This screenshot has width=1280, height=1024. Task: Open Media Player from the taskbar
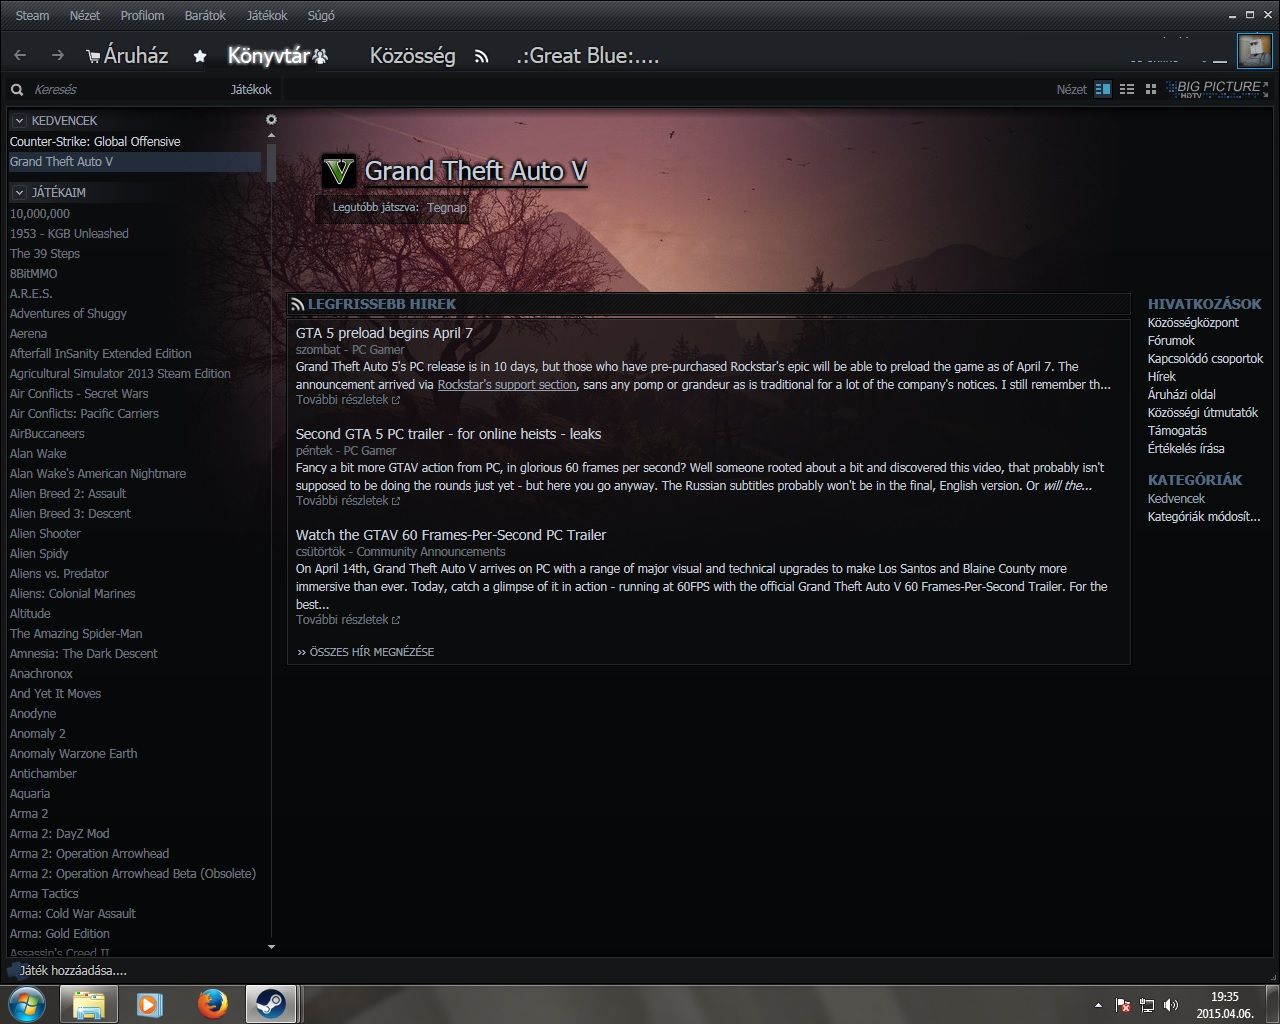(x=150, y=1003)
